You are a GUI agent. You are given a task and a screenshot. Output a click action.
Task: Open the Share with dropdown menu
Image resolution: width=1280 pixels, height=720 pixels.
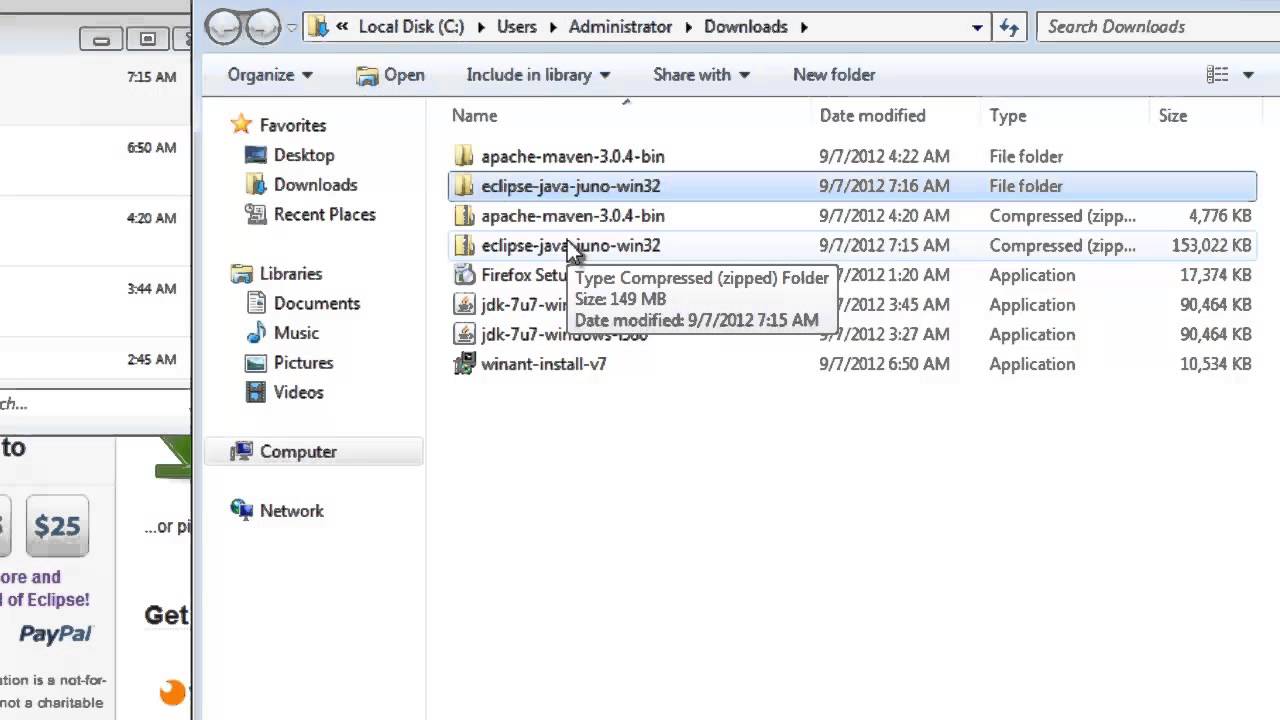point(701,75)
